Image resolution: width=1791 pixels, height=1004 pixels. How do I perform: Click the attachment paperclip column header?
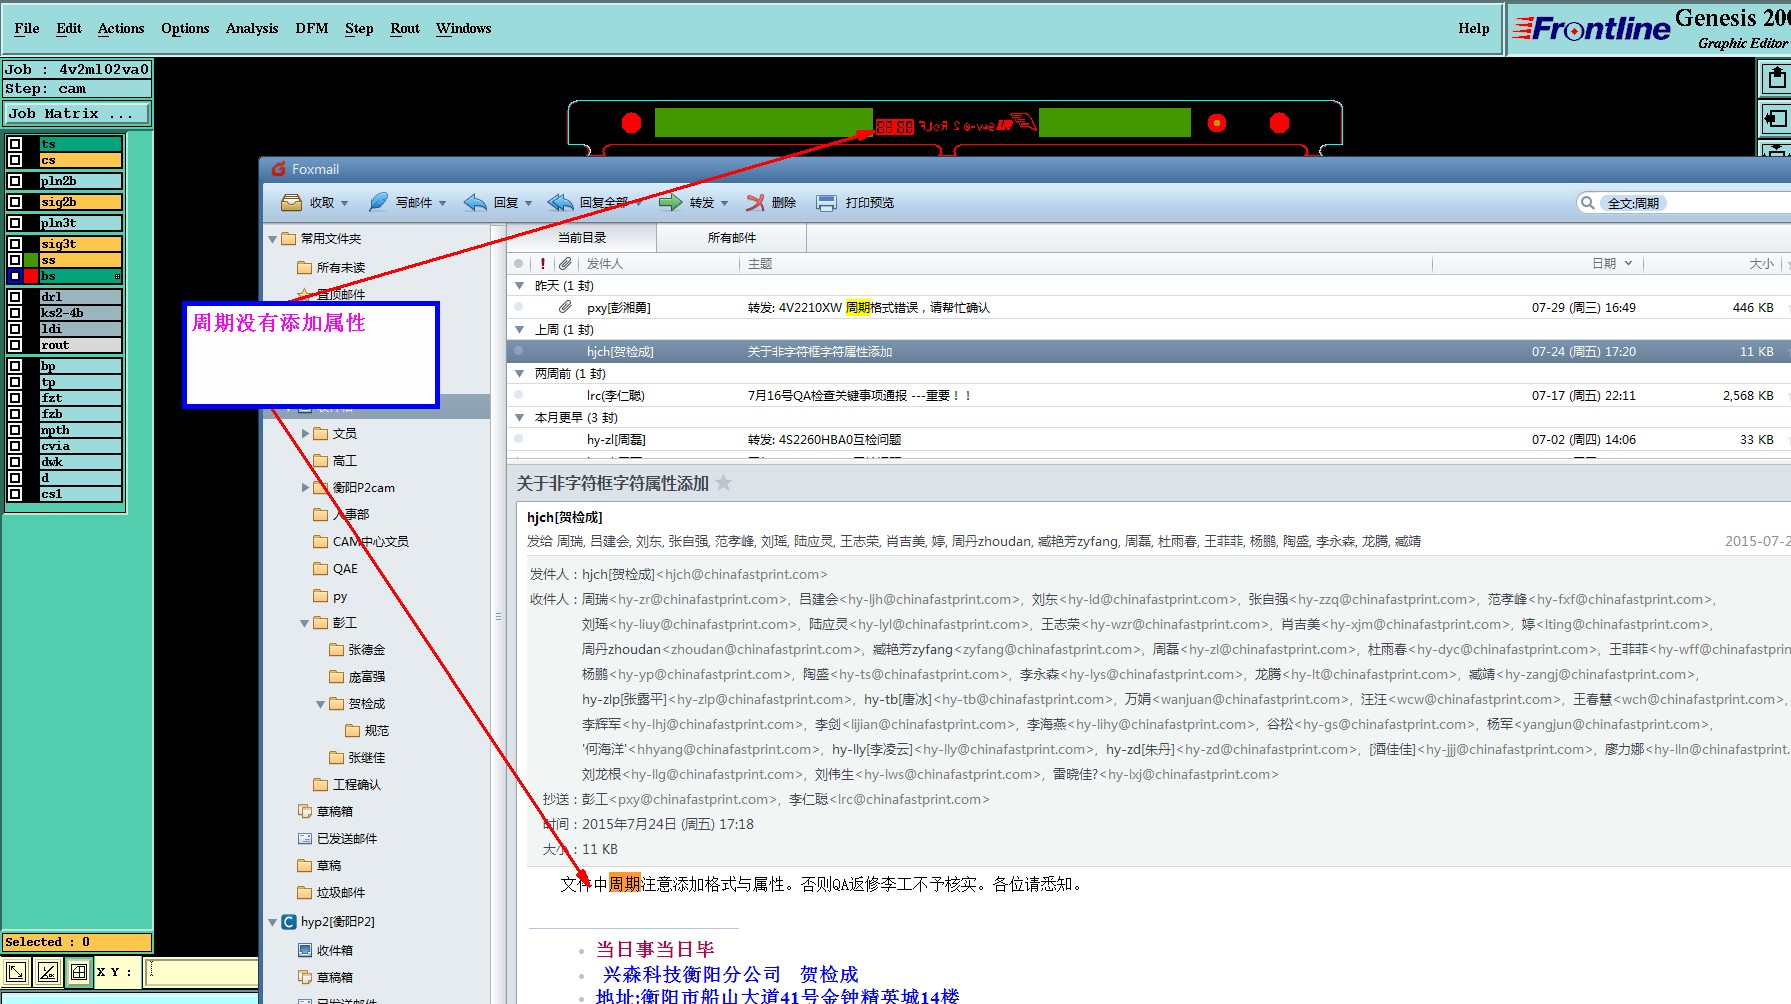point(566,263)
